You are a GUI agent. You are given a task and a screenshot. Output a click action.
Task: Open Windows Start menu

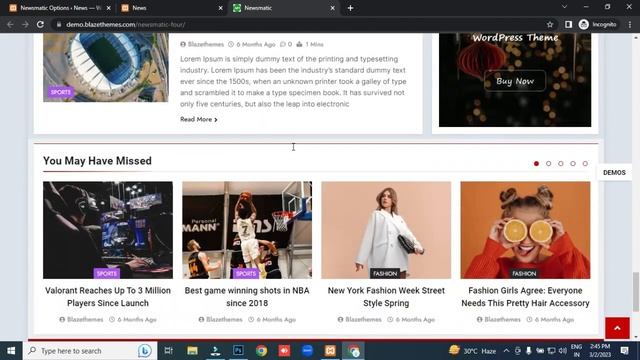11,351
